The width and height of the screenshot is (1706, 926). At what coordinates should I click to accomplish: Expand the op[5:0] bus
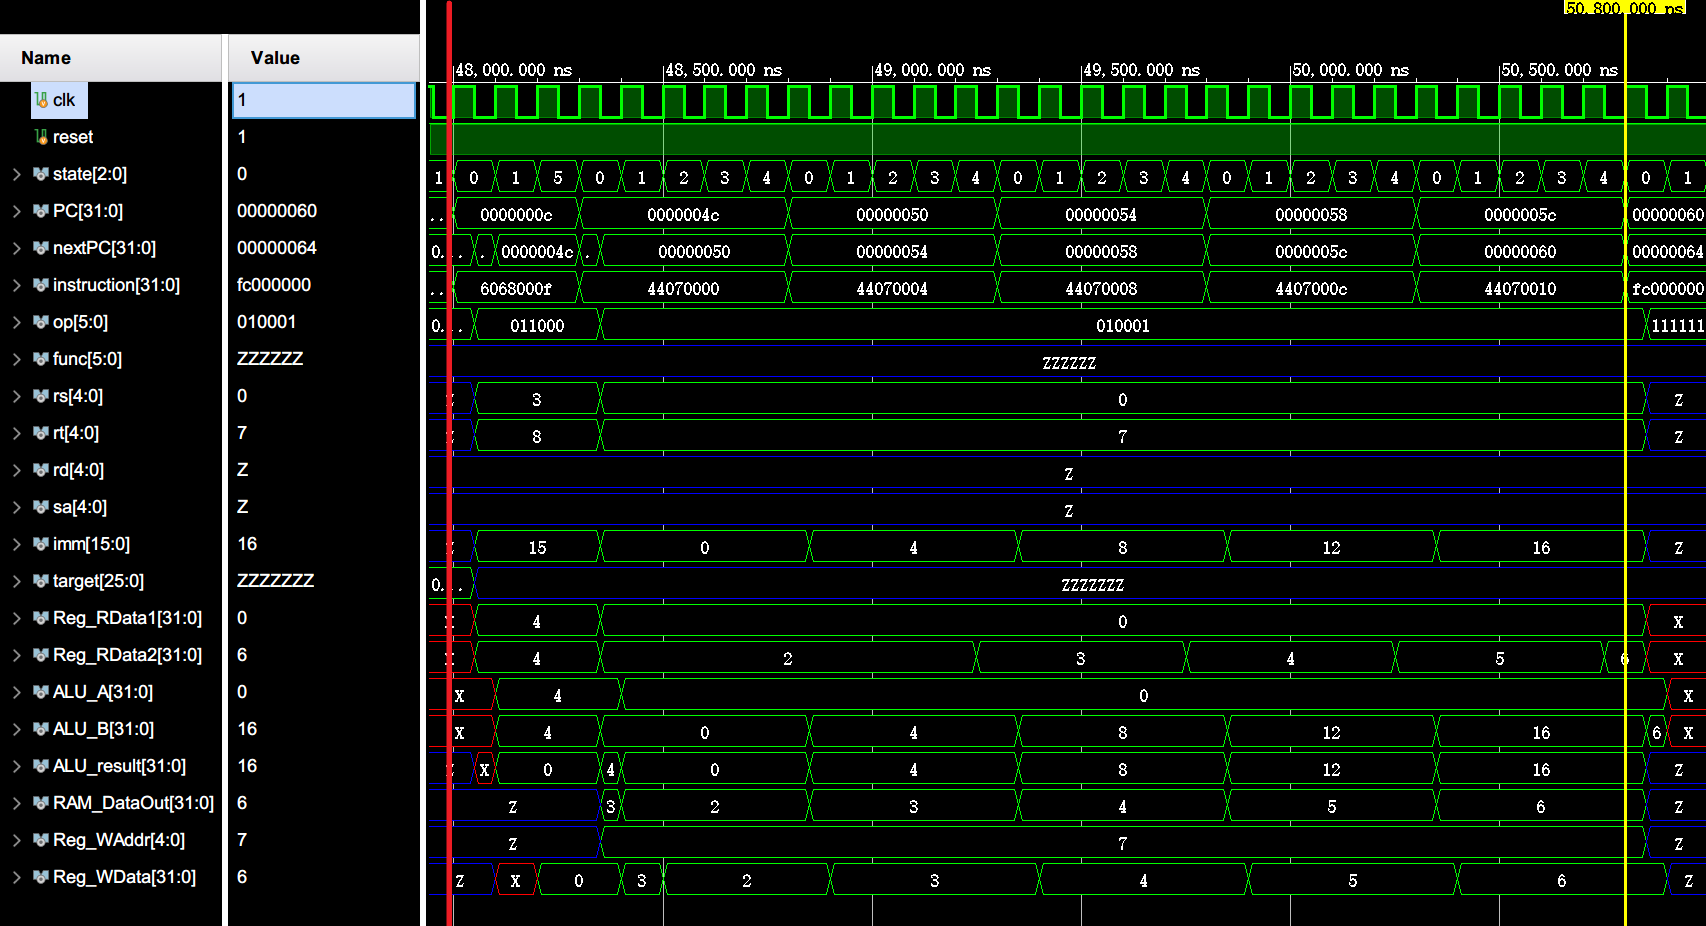point(16,322)
